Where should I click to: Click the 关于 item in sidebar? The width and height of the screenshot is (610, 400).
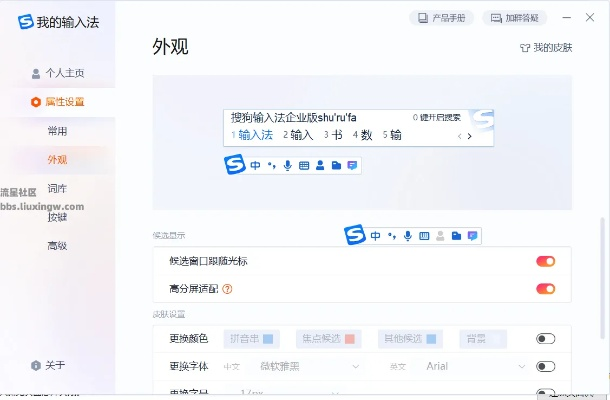[50, 365]
